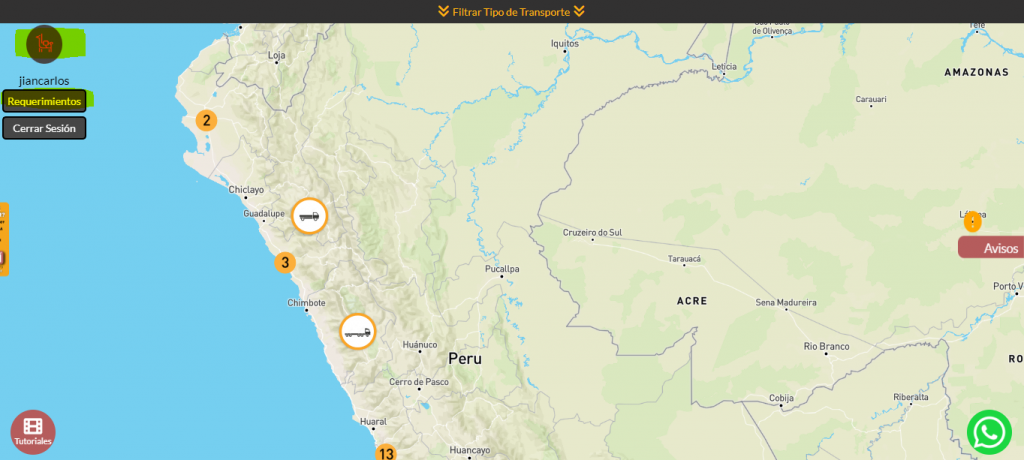The width and height of the screenshot is (1024, 460).
Task: Click the orange alert marker at Lábrea
Action: pyautogui.click(x=972, y=222)
